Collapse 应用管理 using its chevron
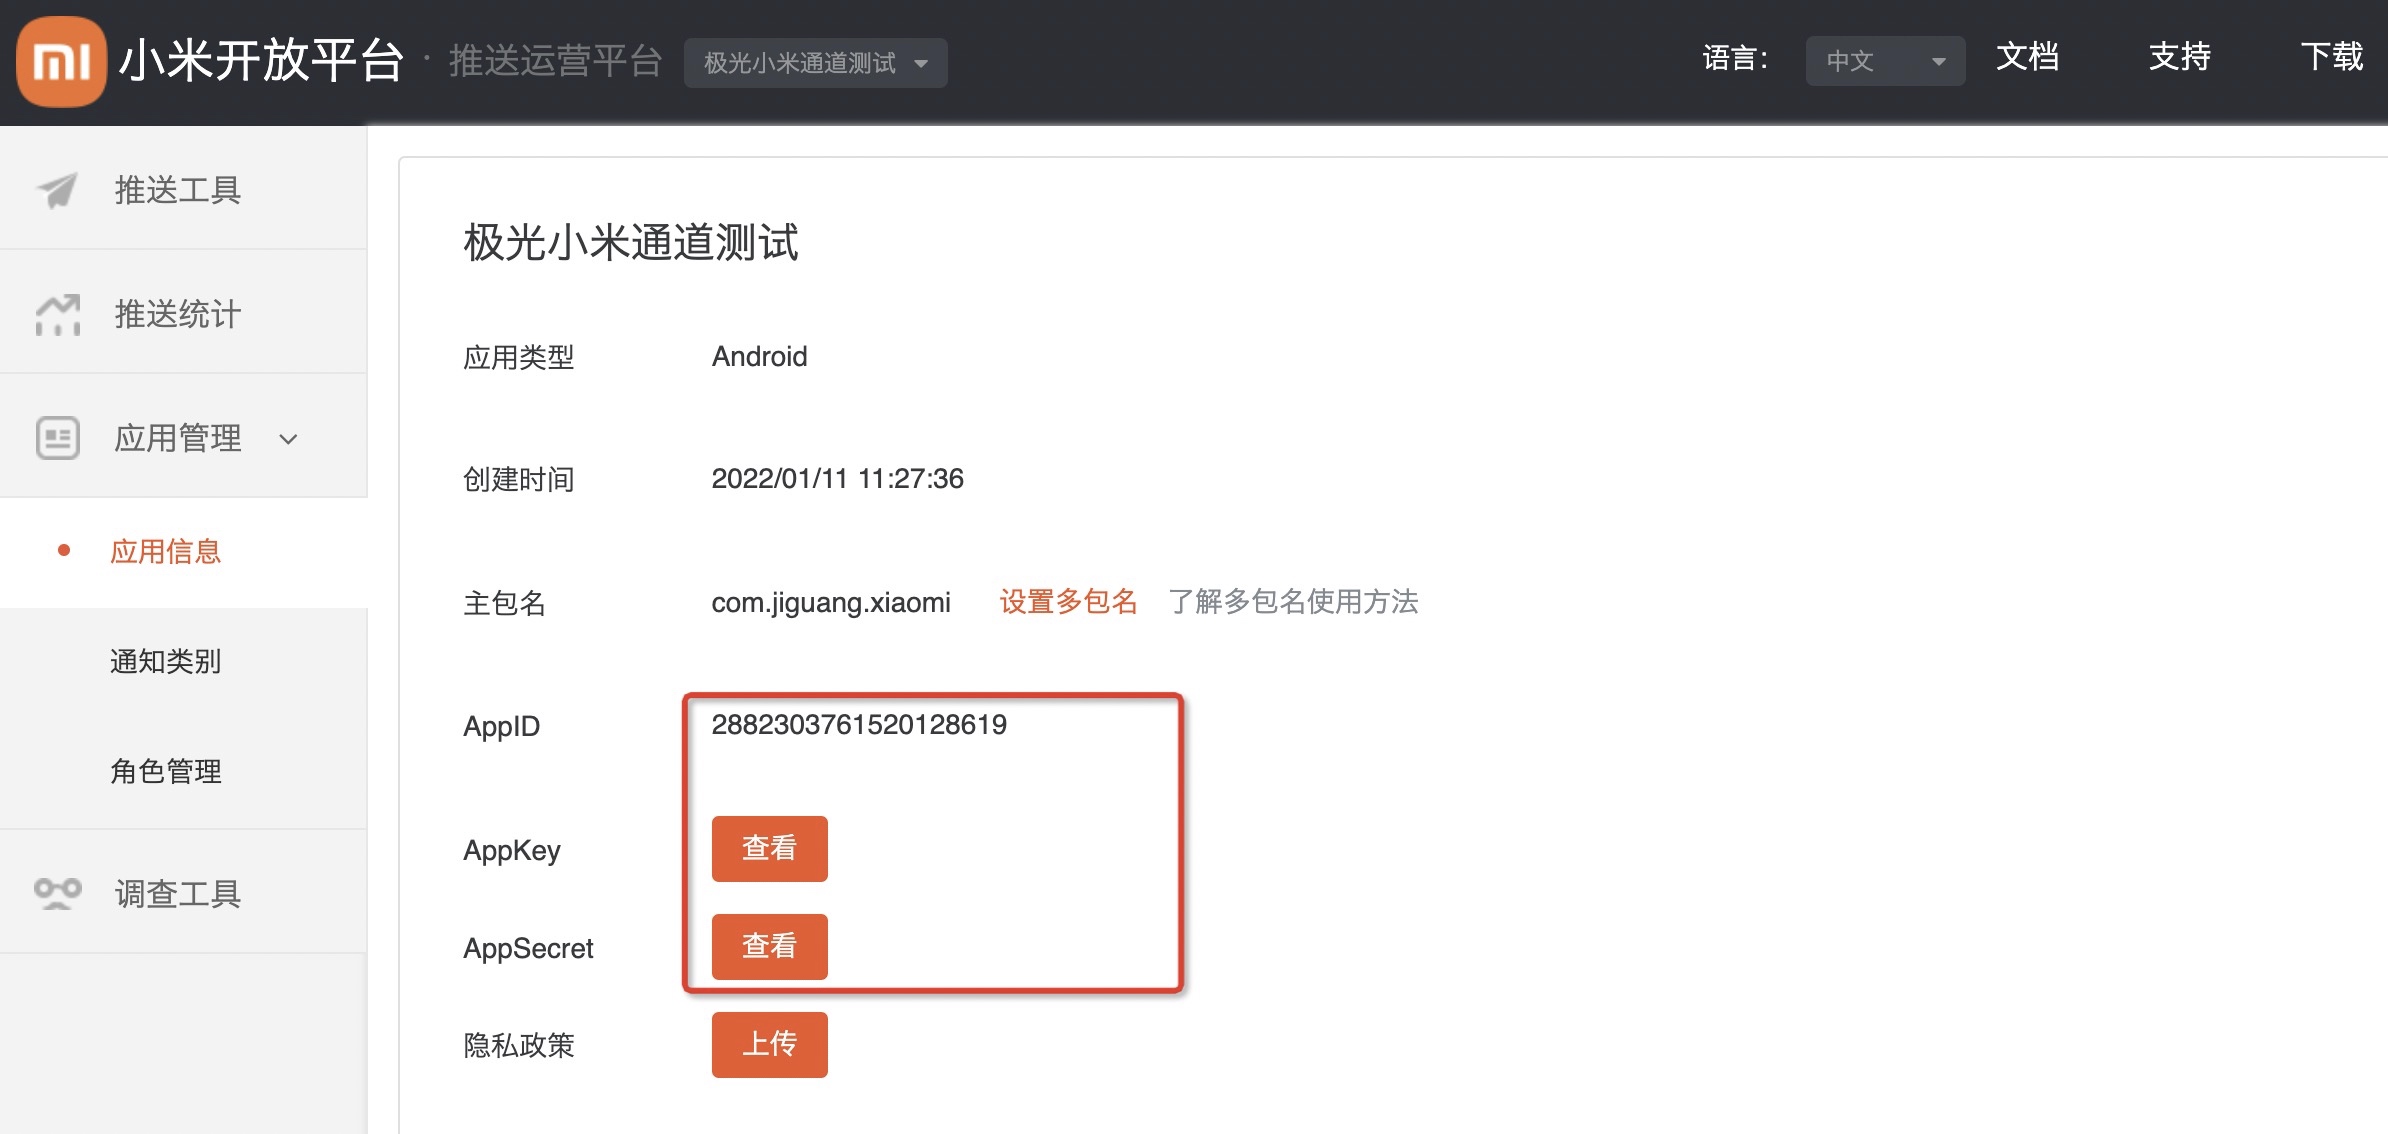The width and height of the screenshot is (2388, 1134). [x=288, y=439]
